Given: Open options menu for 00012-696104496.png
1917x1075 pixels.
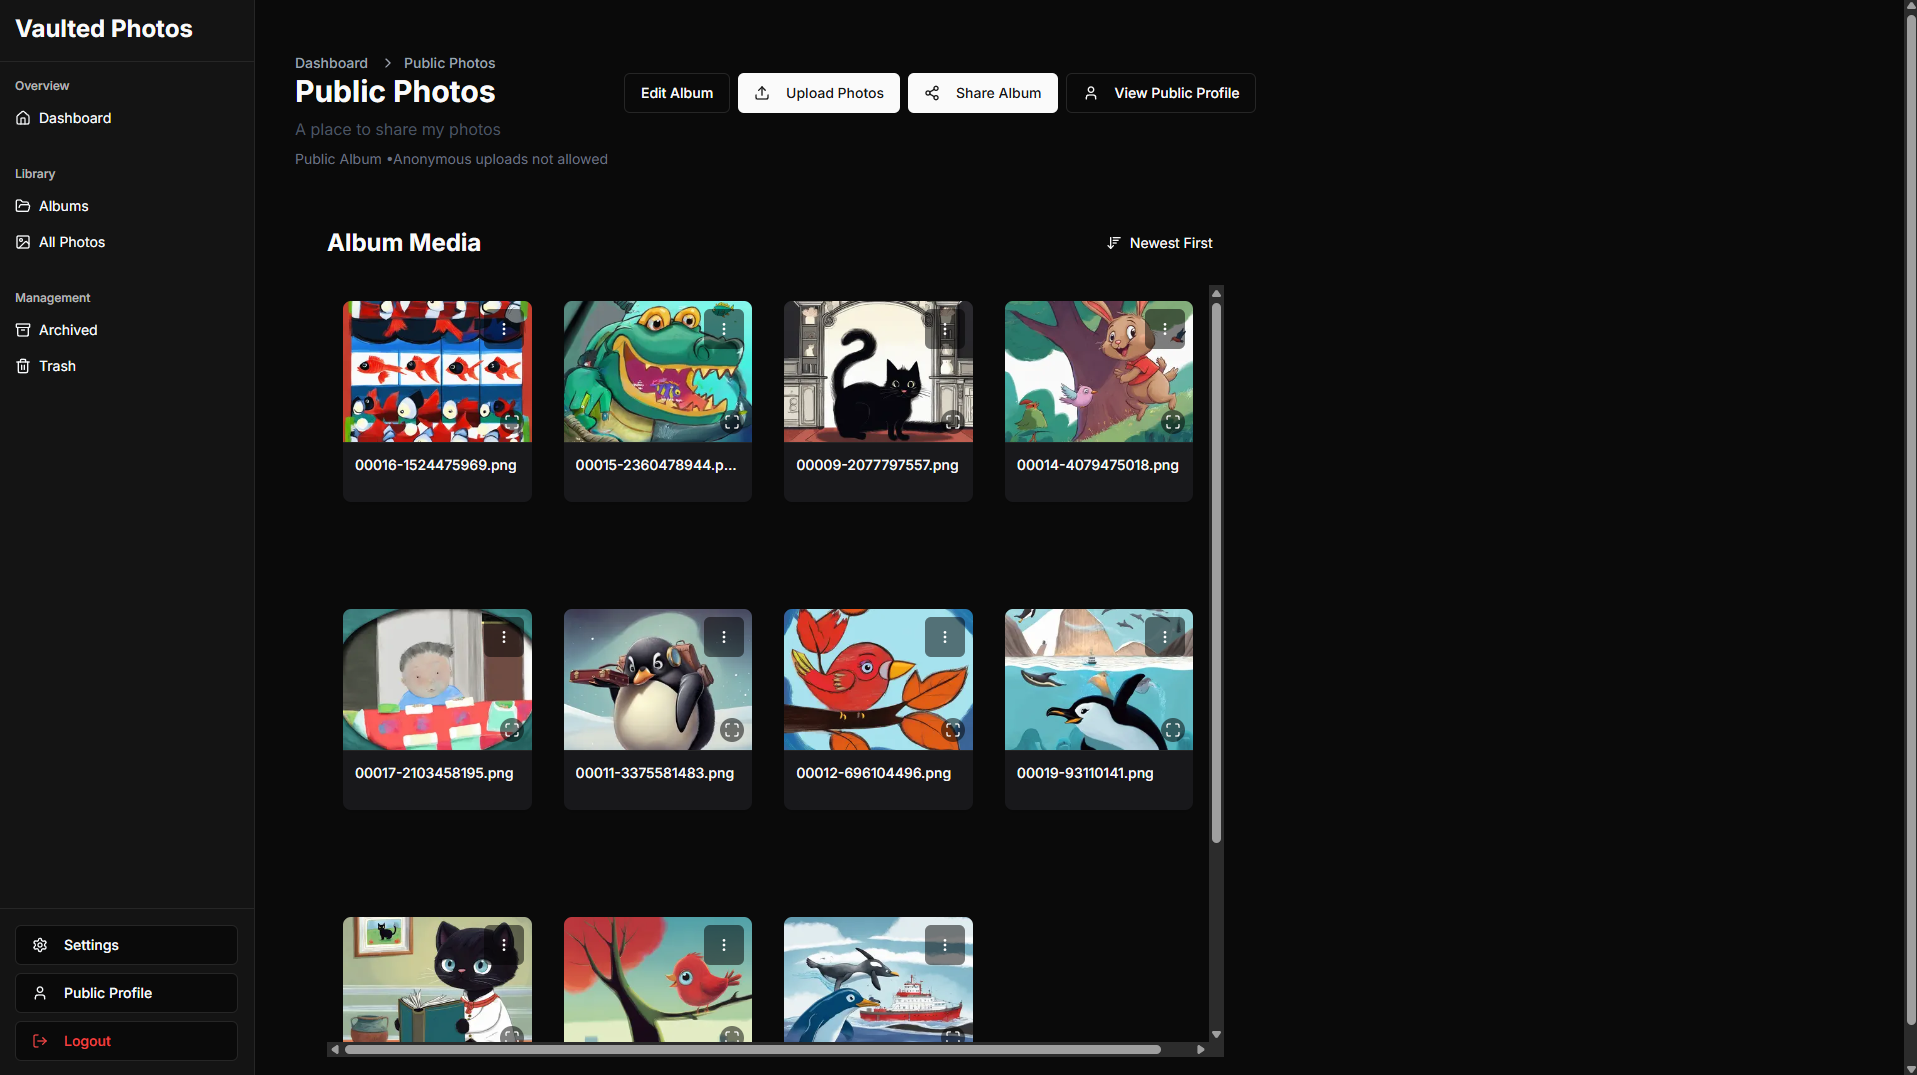Looking at the screenshot, I should [x=945, y=637].
